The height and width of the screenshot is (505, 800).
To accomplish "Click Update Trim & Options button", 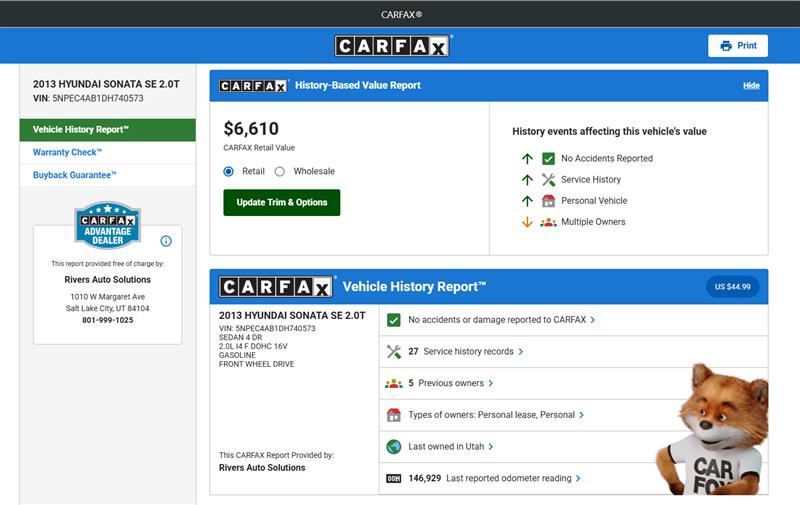I will (x=282, y=203).
